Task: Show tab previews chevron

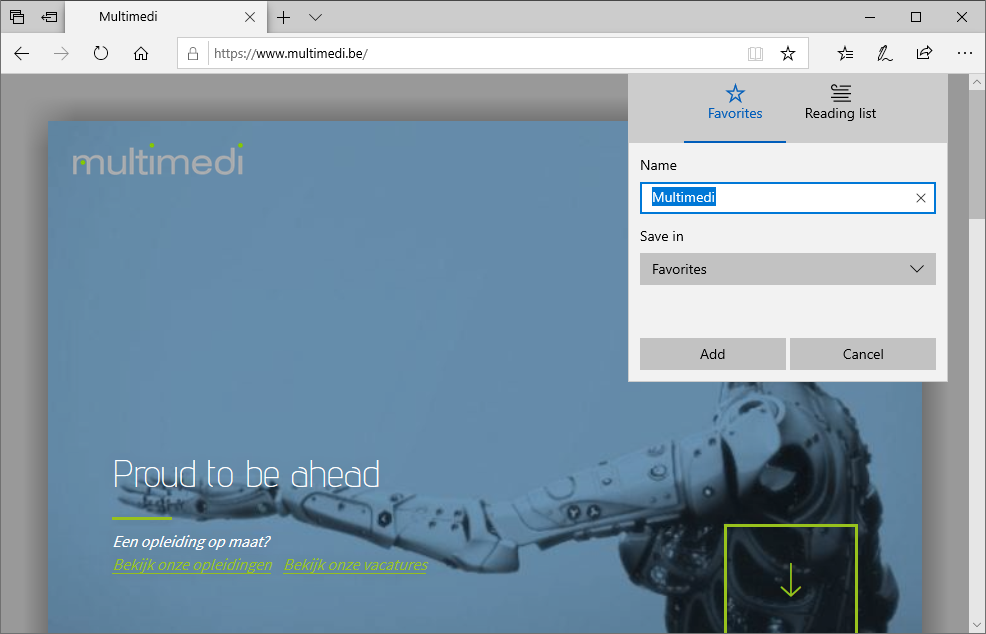Action: (316, 17)
